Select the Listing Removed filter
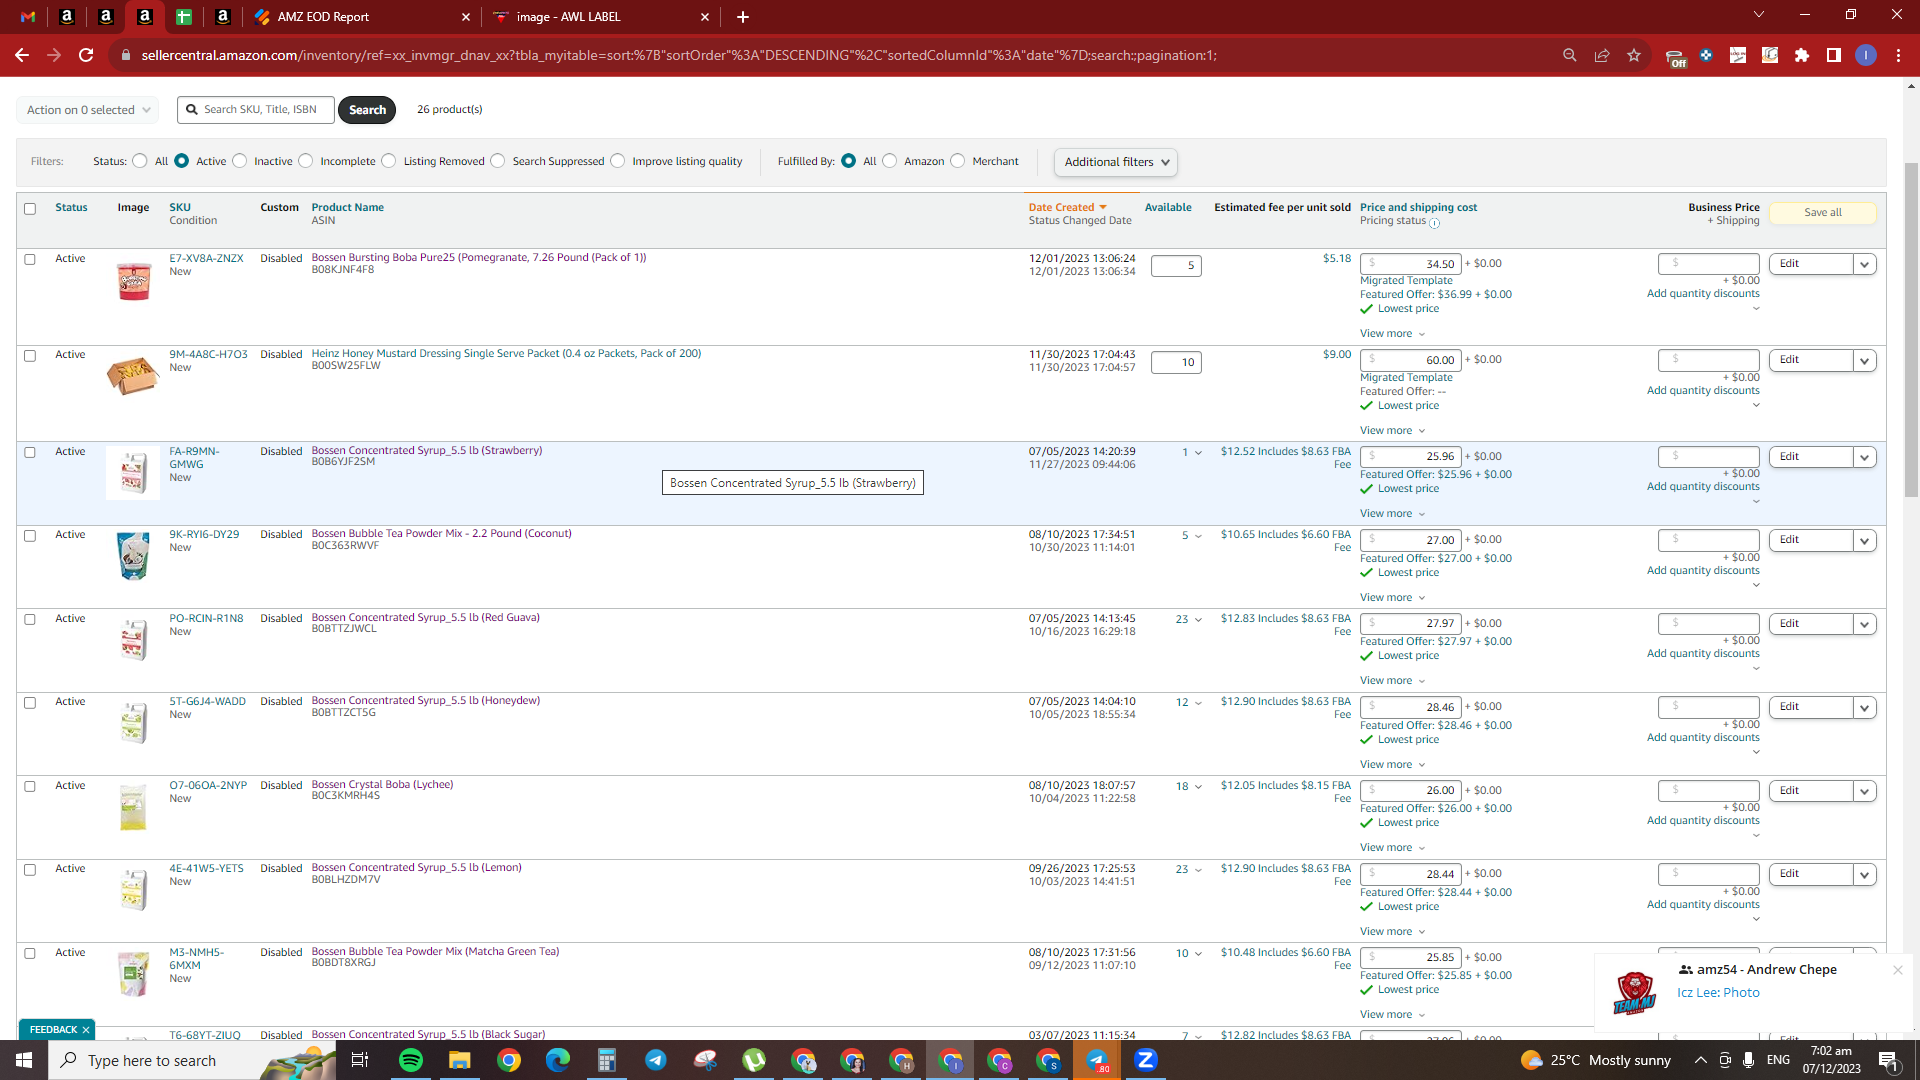The image size is (1920, 1080). 389,161
